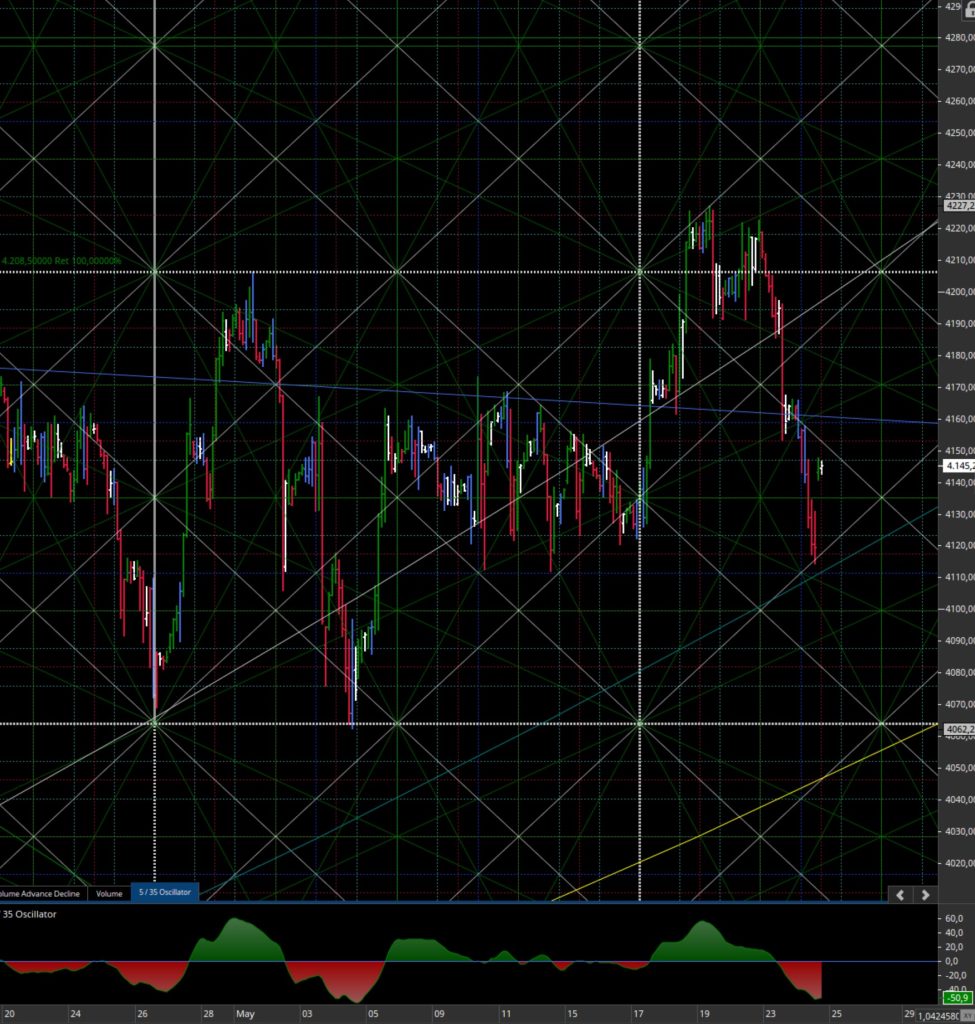Click the right arrow next to study tabs
975x1024 pixels.
click(925, 895)
